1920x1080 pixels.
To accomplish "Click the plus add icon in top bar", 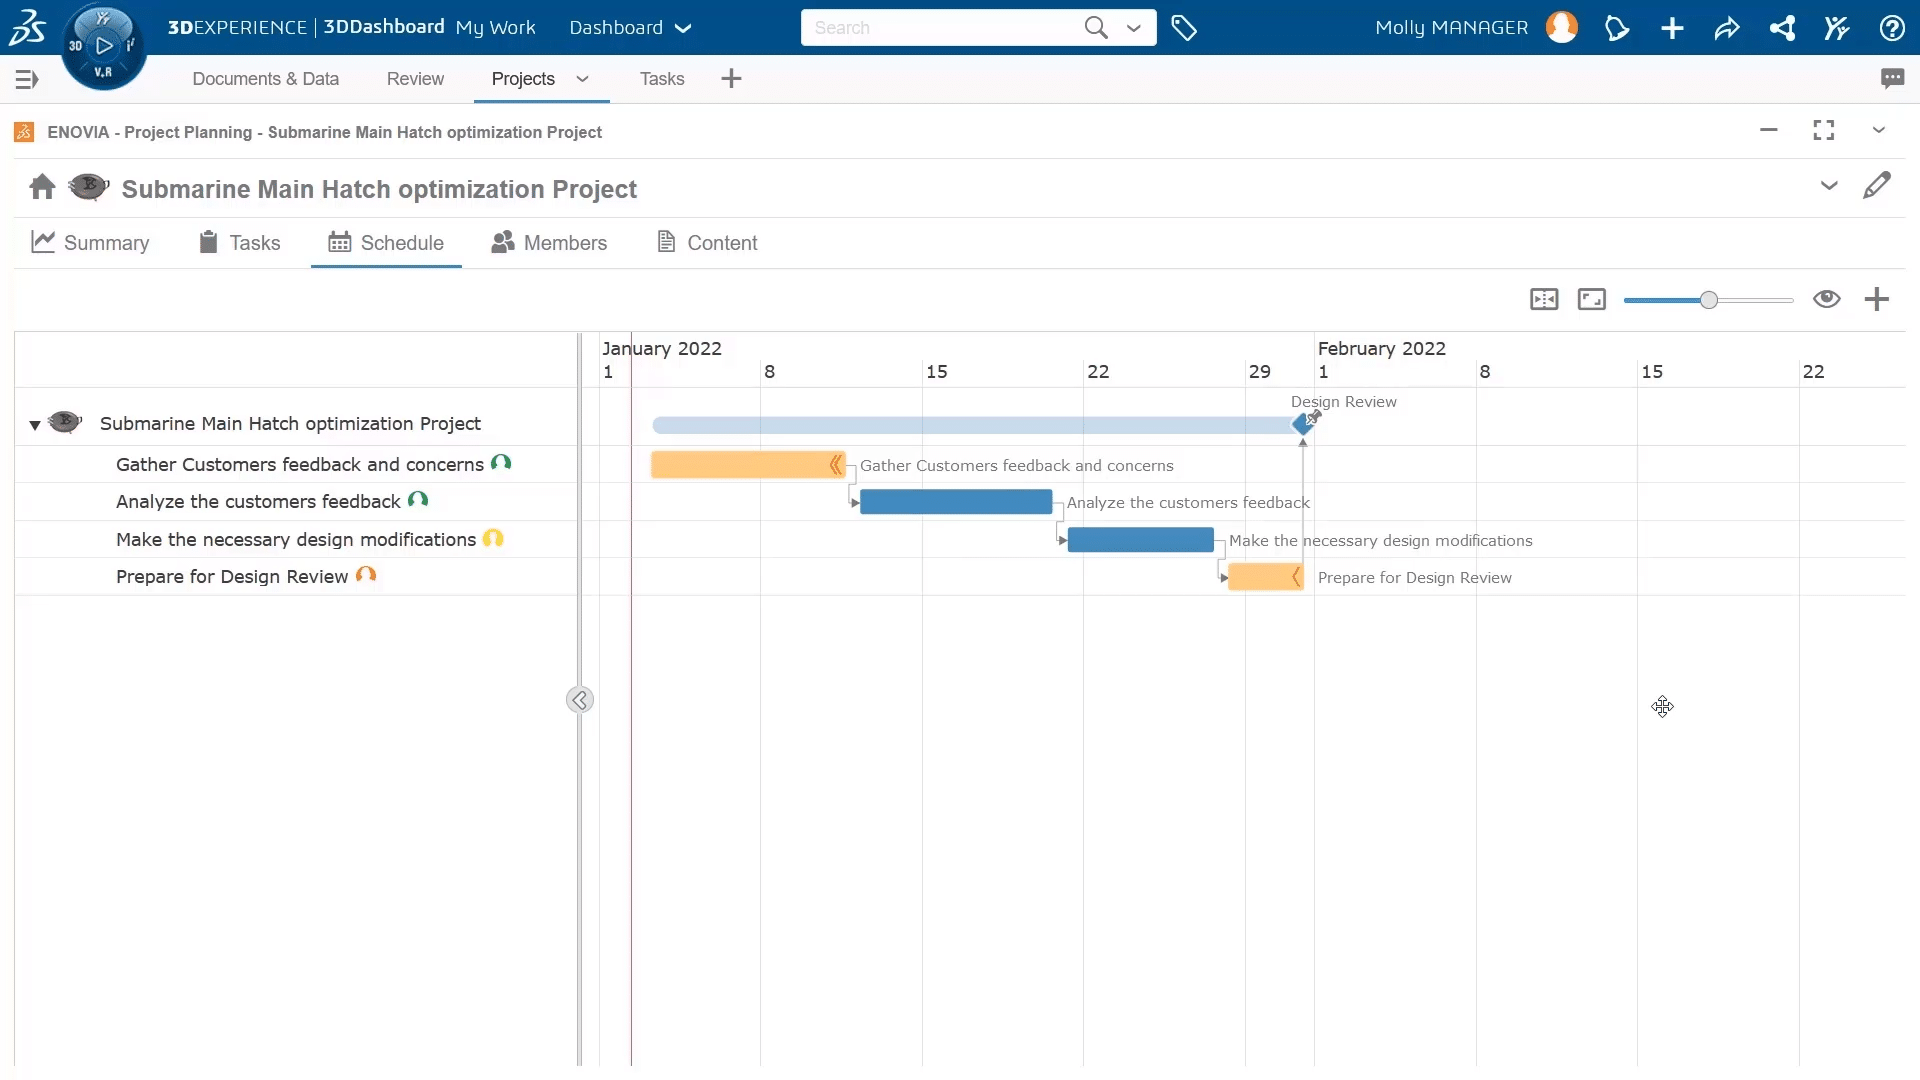I will 1672,28.
